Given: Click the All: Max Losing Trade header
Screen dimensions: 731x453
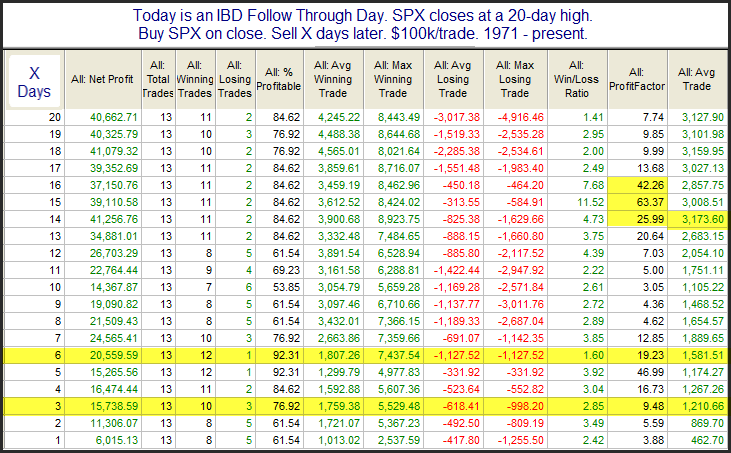Looking at the screenshot, I should pyautogui.click(x=515, y=80).
